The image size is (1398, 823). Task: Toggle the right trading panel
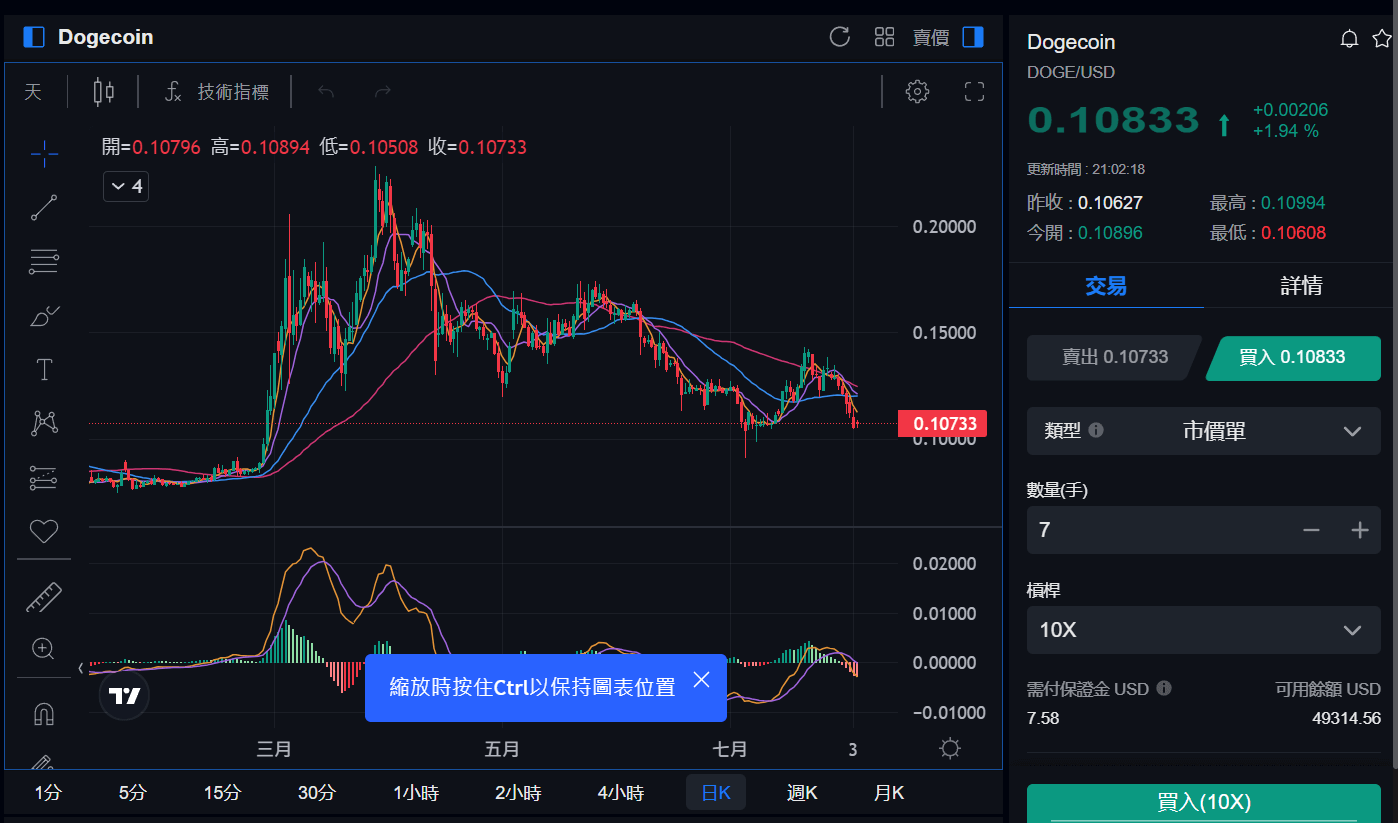click(x=972, y=37)
